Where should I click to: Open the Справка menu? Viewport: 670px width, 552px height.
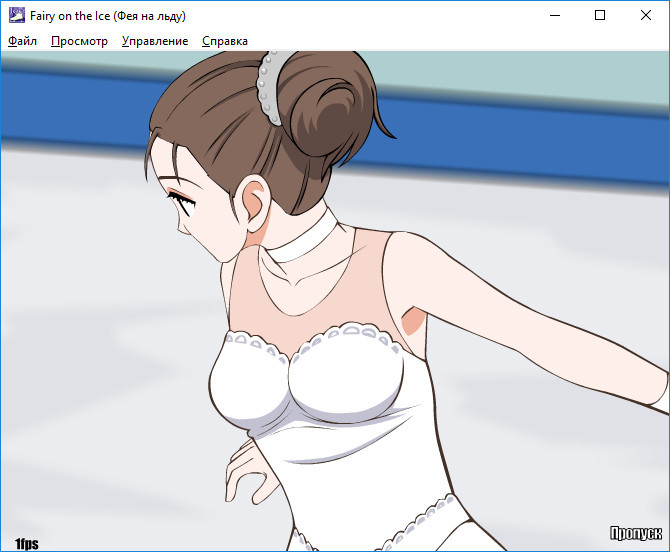click(225, 41)
